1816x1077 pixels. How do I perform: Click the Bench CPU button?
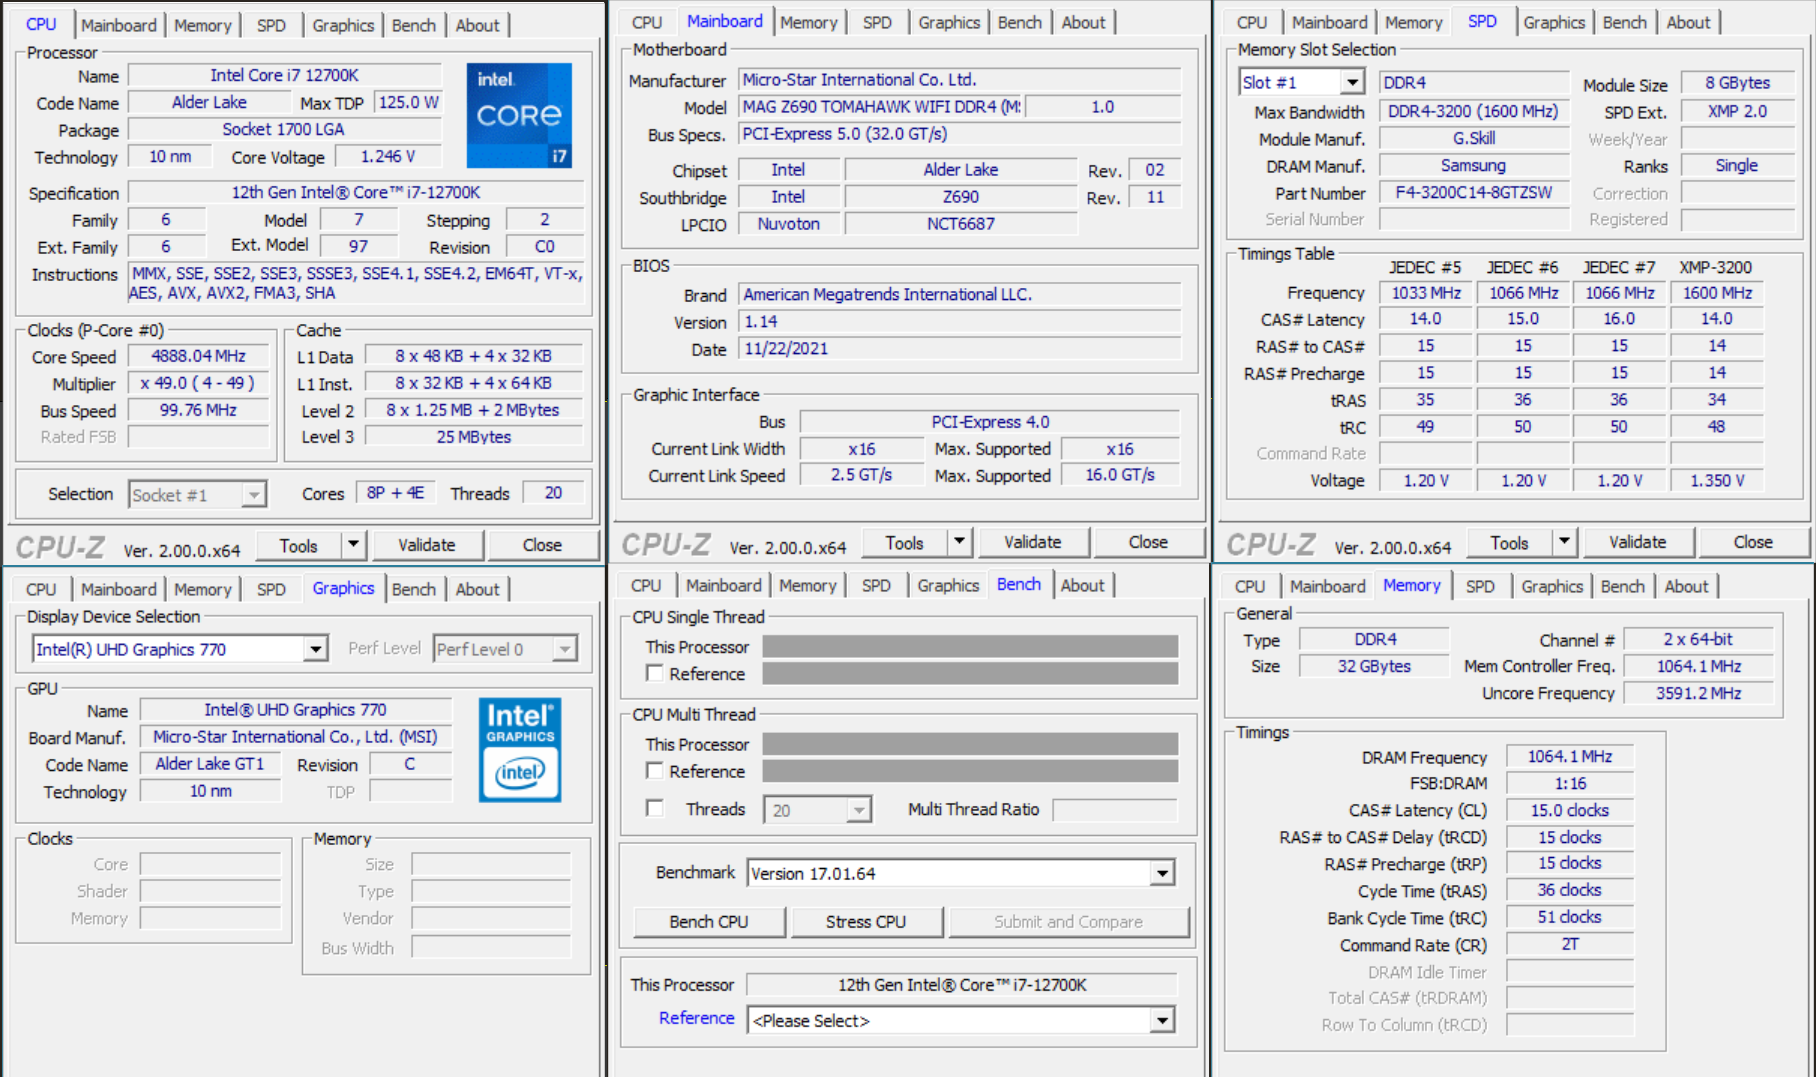[708, 921]
